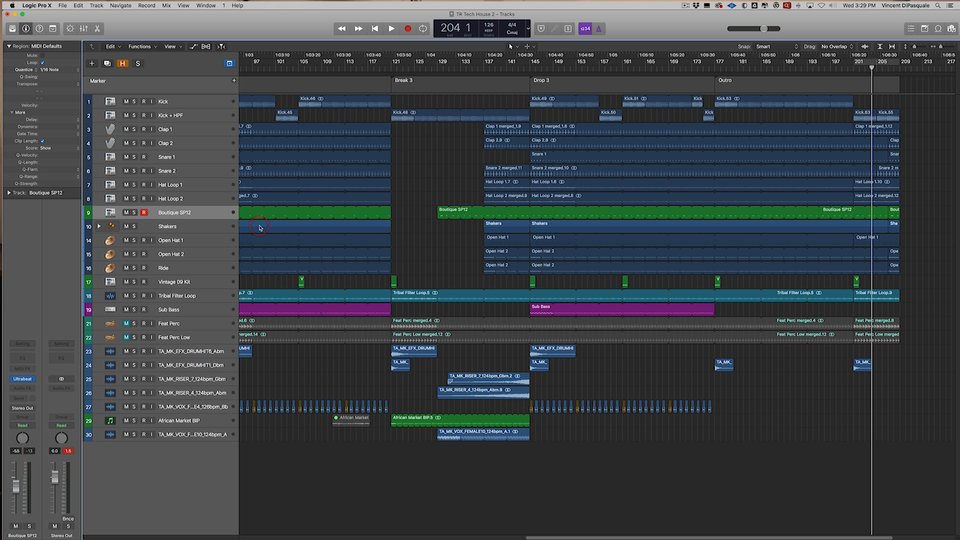Open the Loop Browser icon
This screenshot has height=540, width=960.
pos(938,29)
